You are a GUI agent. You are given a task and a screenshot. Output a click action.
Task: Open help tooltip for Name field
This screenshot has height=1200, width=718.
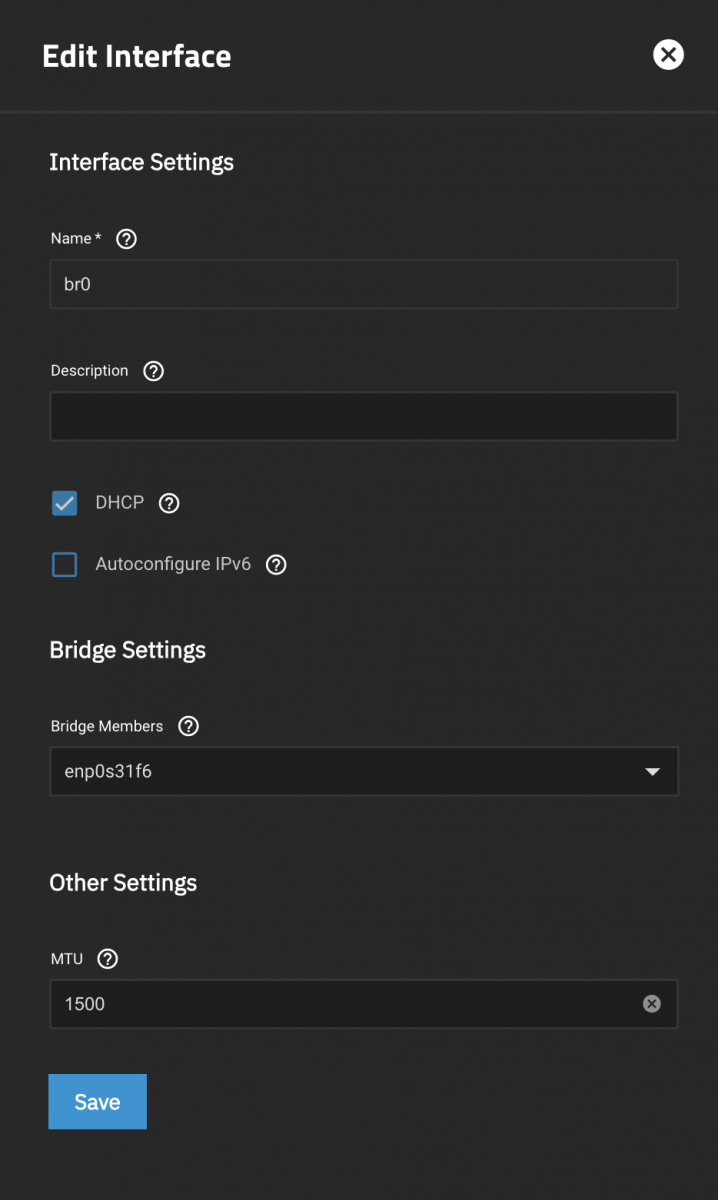(126, 239)
